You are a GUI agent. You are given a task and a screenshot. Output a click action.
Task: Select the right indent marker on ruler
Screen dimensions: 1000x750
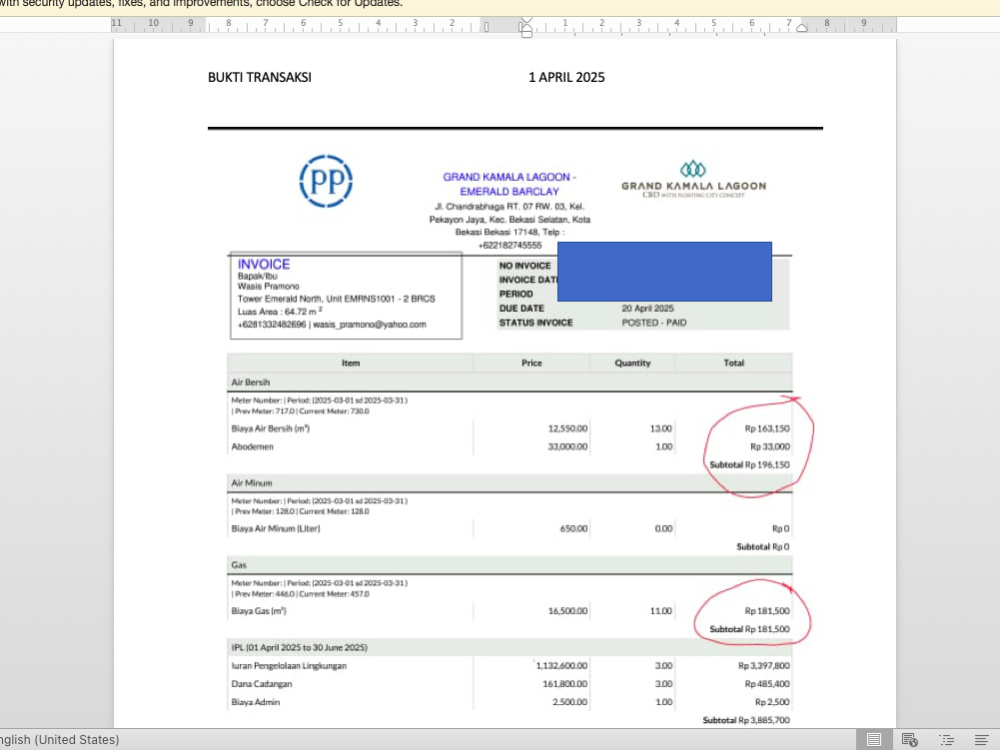pos(802,27)
